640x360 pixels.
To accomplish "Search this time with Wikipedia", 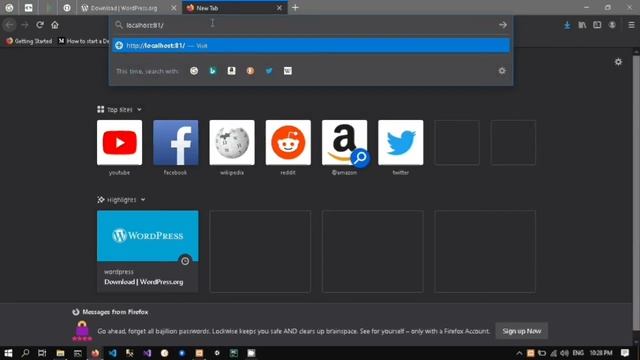I will (288, 71).
